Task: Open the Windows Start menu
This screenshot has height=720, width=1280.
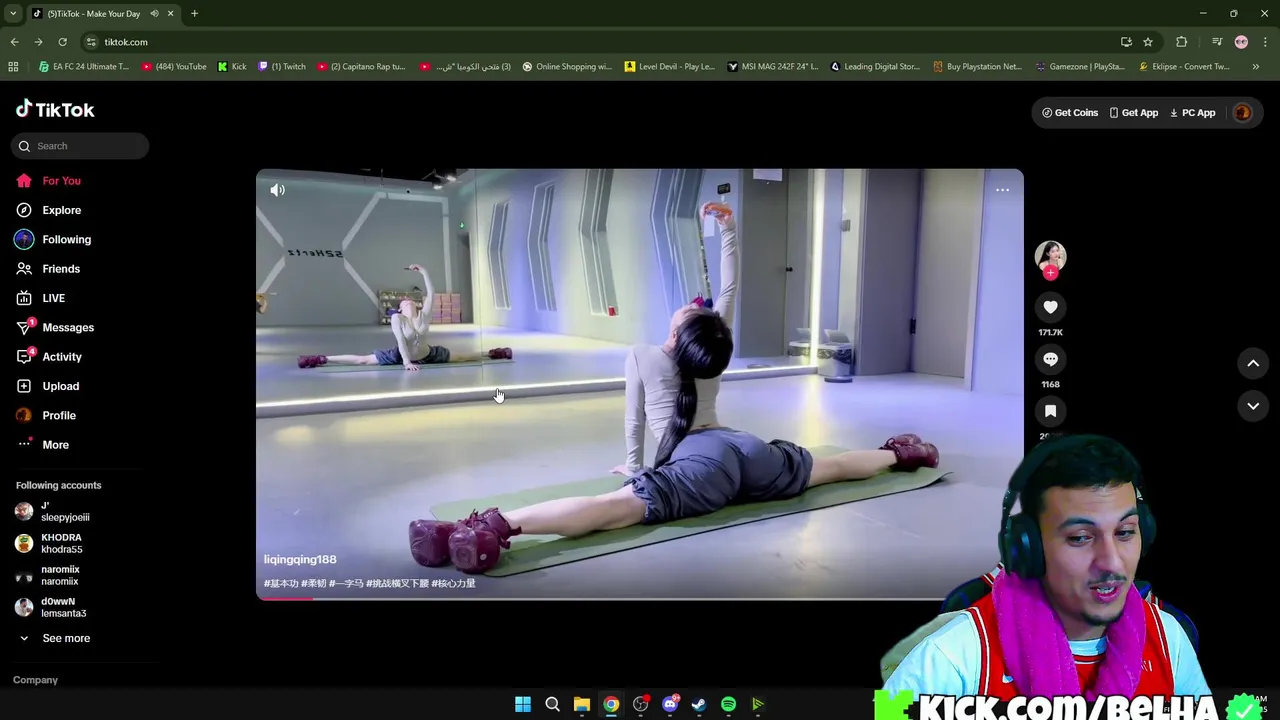Action: [523, 705]
